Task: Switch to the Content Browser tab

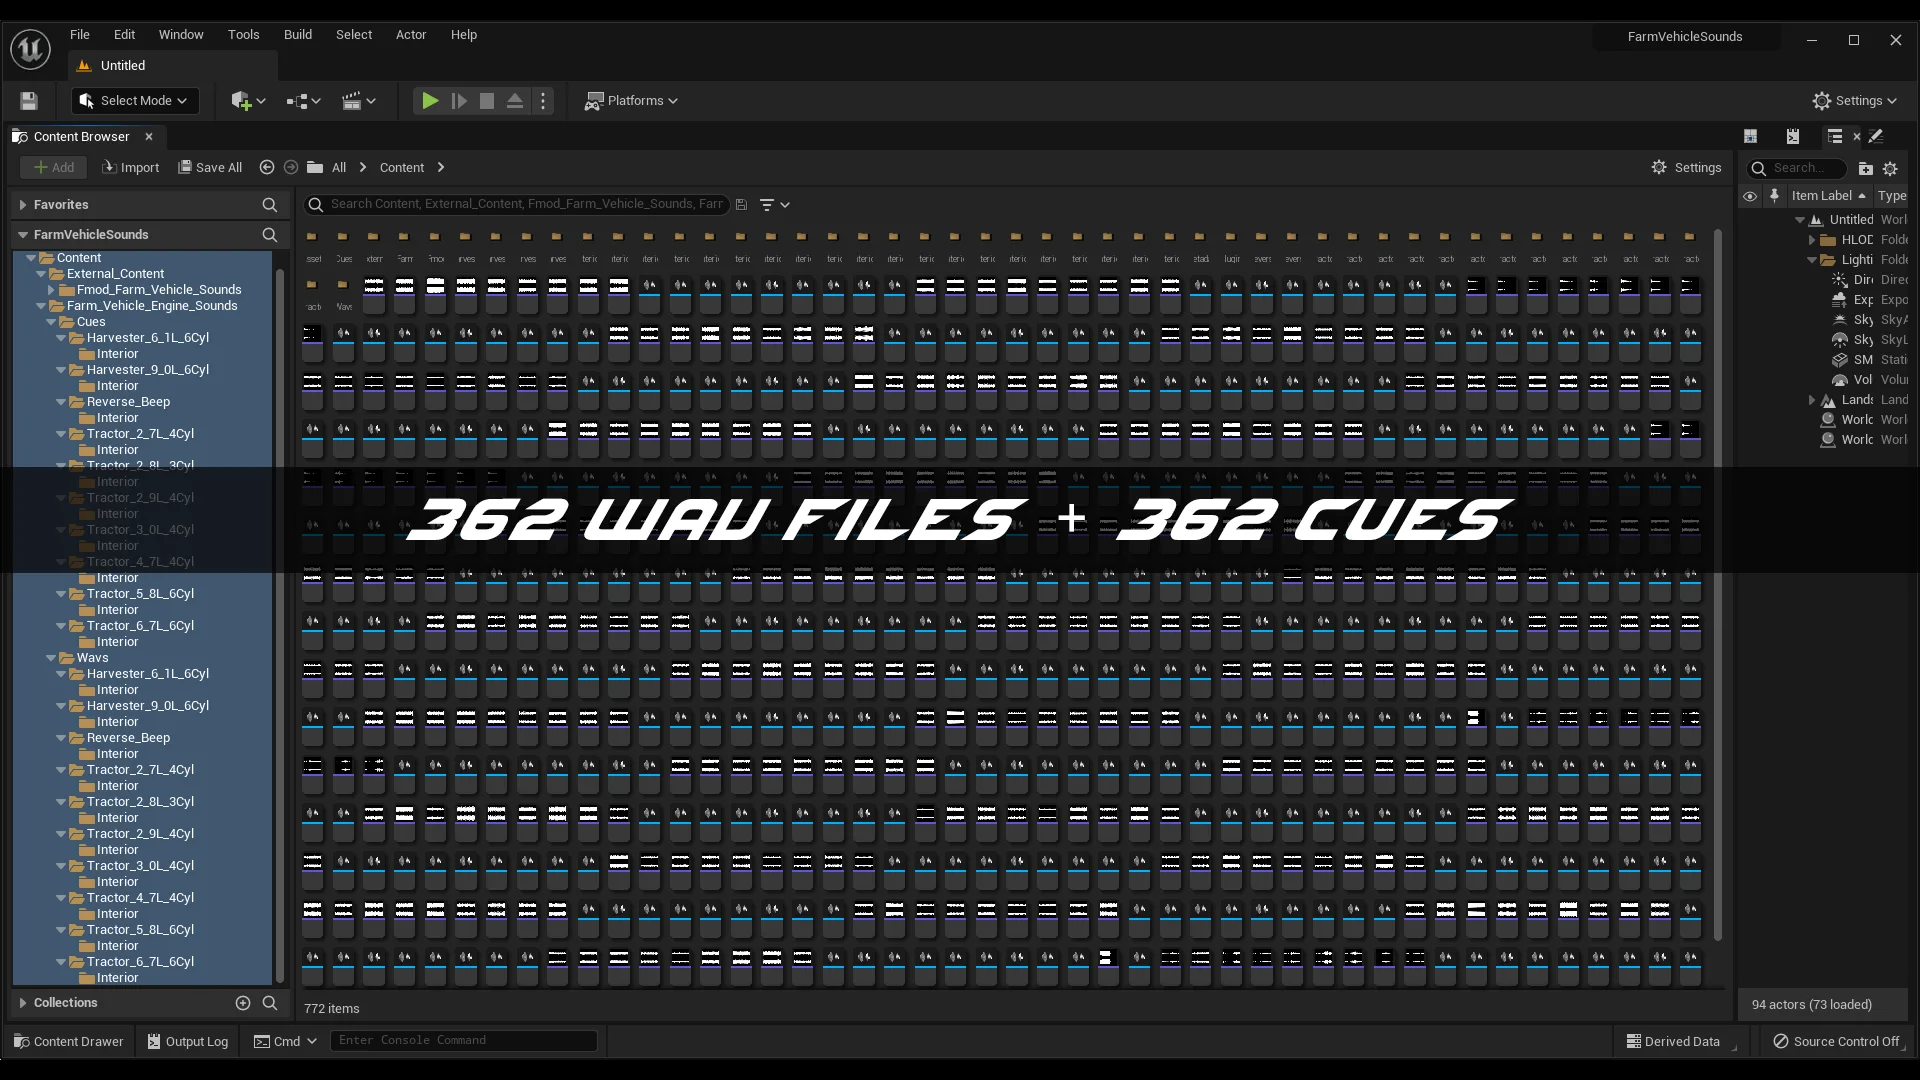Action: pos(81,137)
